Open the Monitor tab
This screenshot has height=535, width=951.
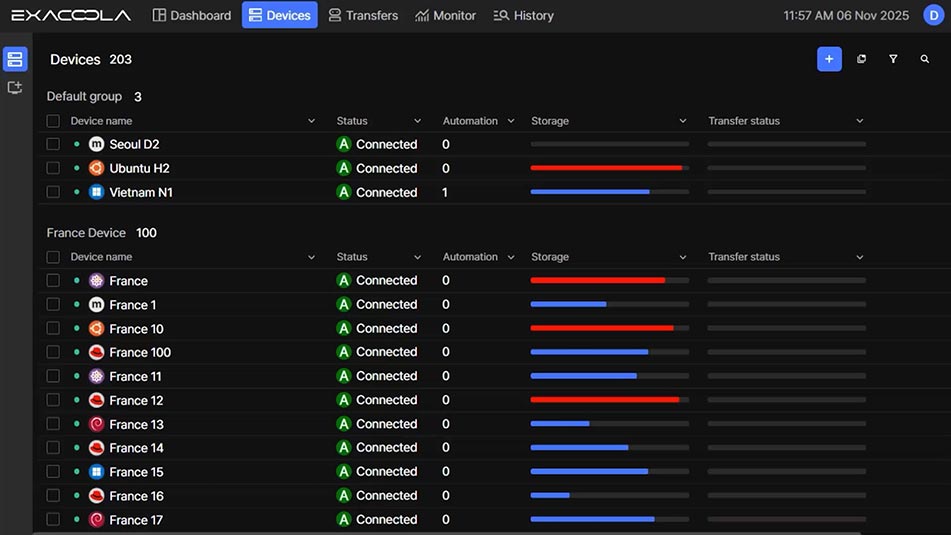coord(445,15)
